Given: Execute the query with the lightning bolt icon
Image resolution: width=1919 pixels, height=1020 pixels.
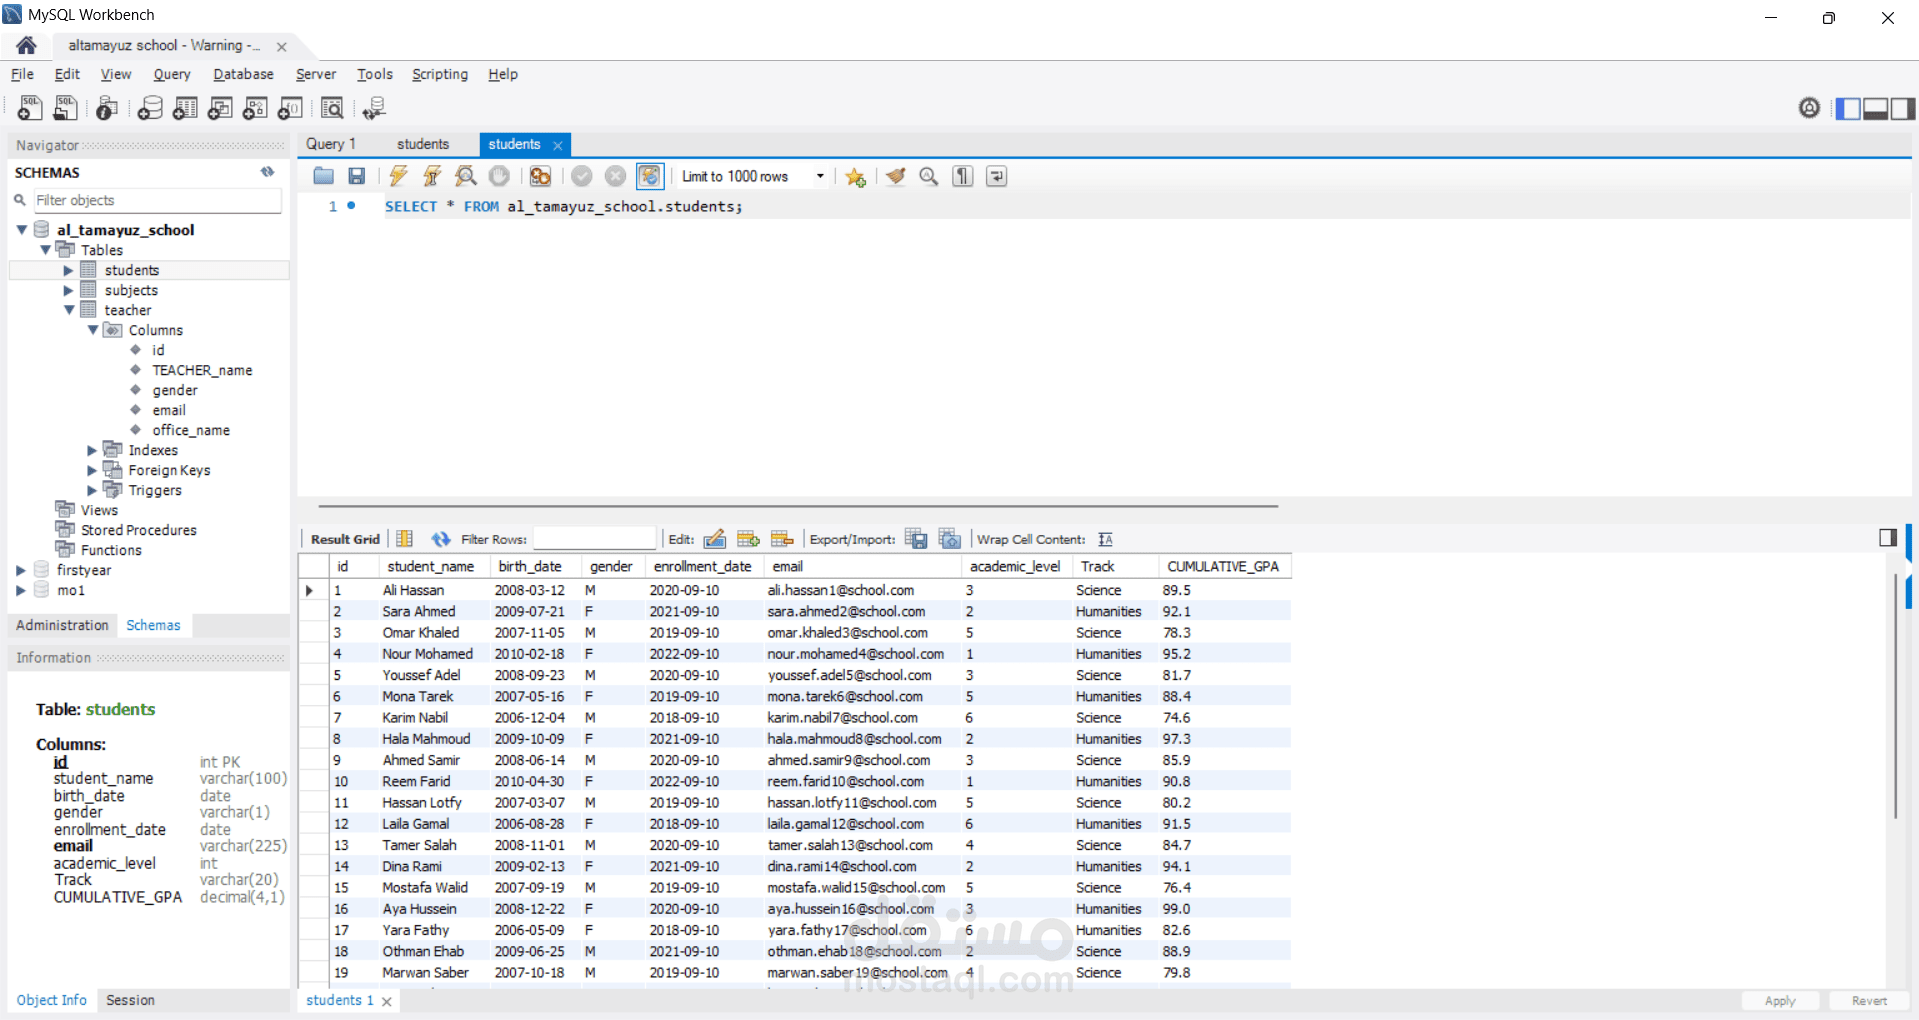Looking at the screenshot, I should [398, 176].
